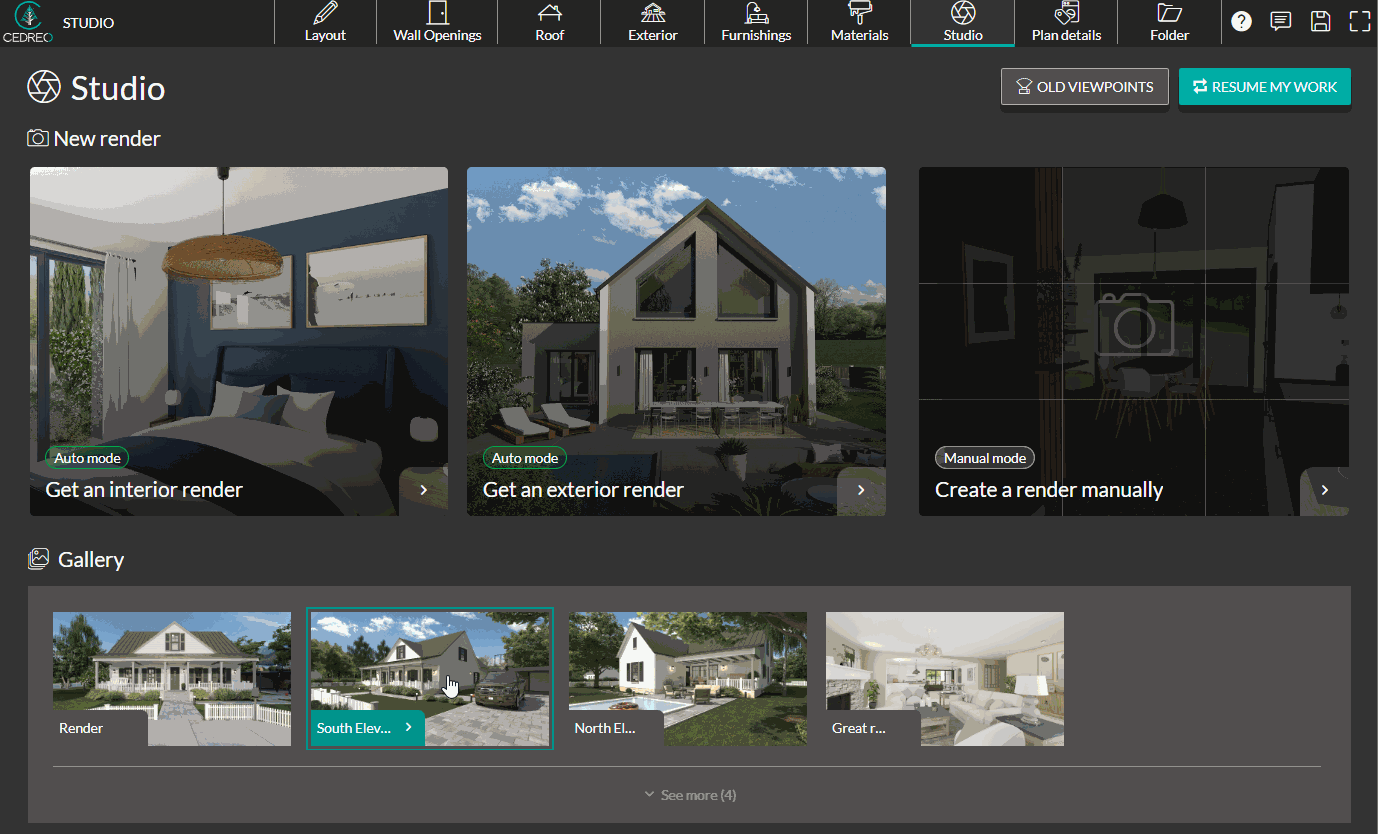The image size is (1378, 834).
Task: Click the OLD VIEWPOINTS button
Action: pos(1085,87)
